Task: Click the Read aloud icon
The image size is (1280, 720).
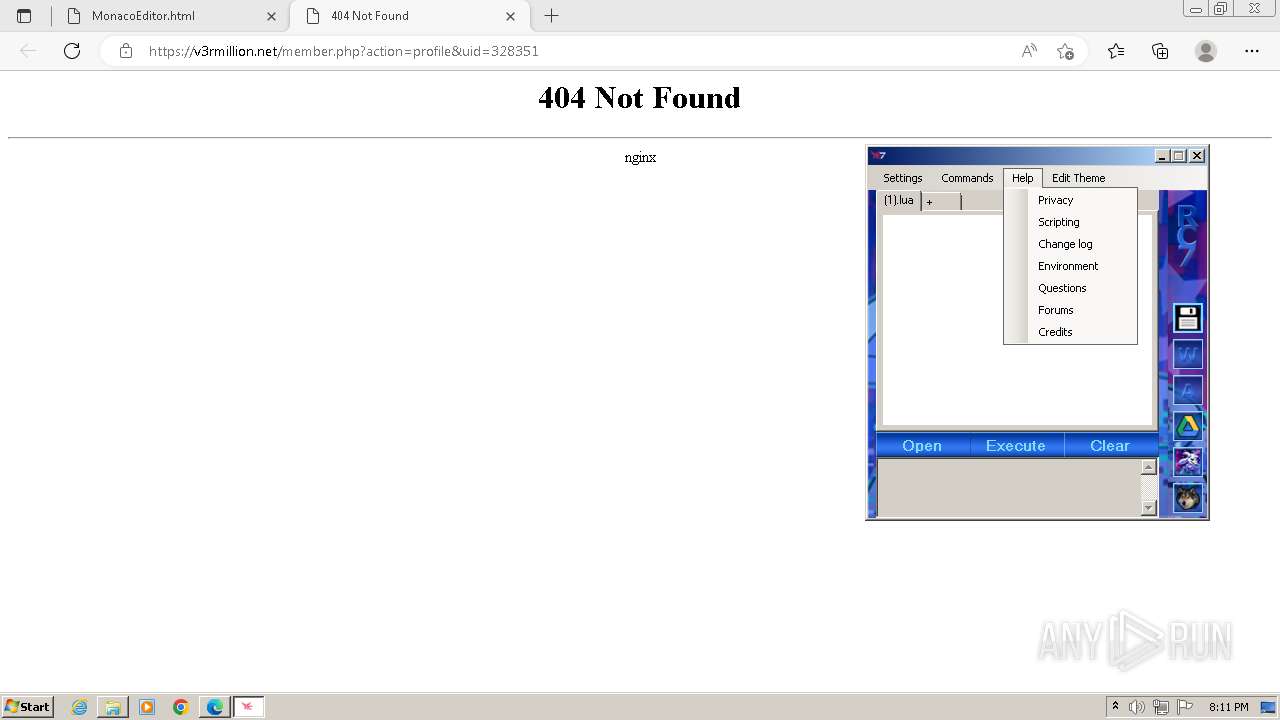Action: pos(1029,51)
